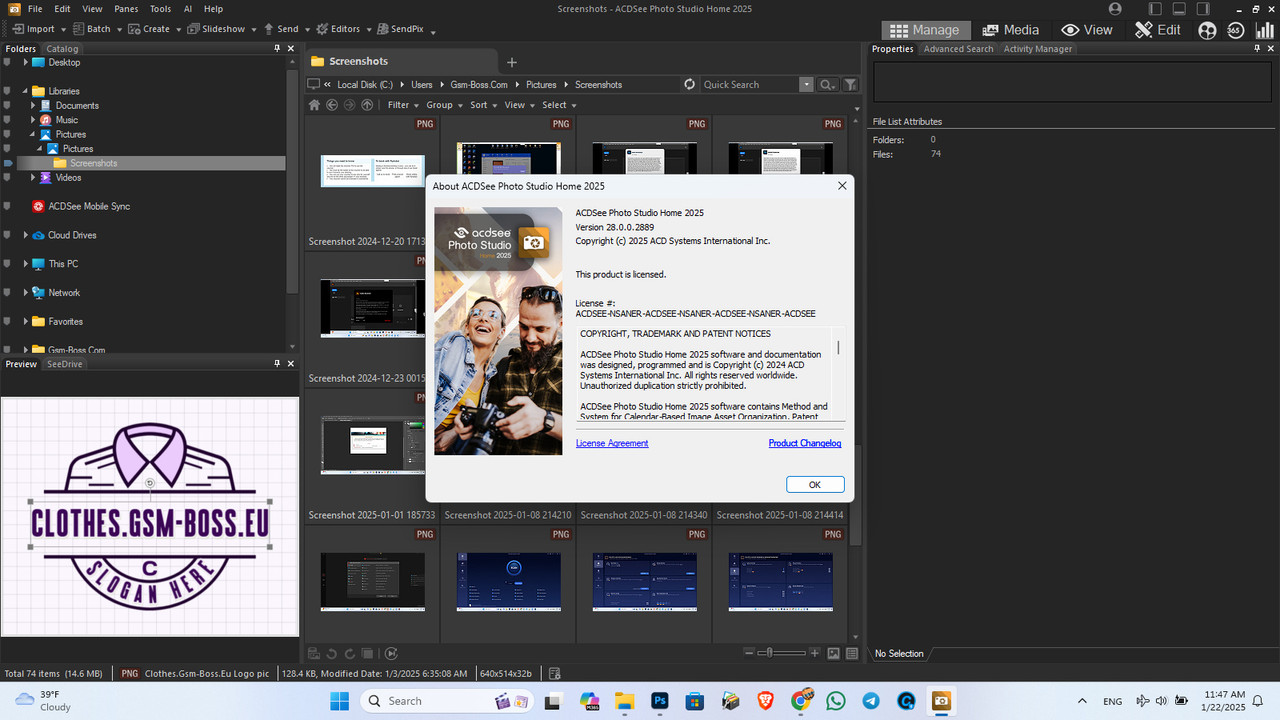This screenshot has height=720, width=1280.
Task: Open WhatsApp from the Windows taskbar
Action: coord(836,701)
